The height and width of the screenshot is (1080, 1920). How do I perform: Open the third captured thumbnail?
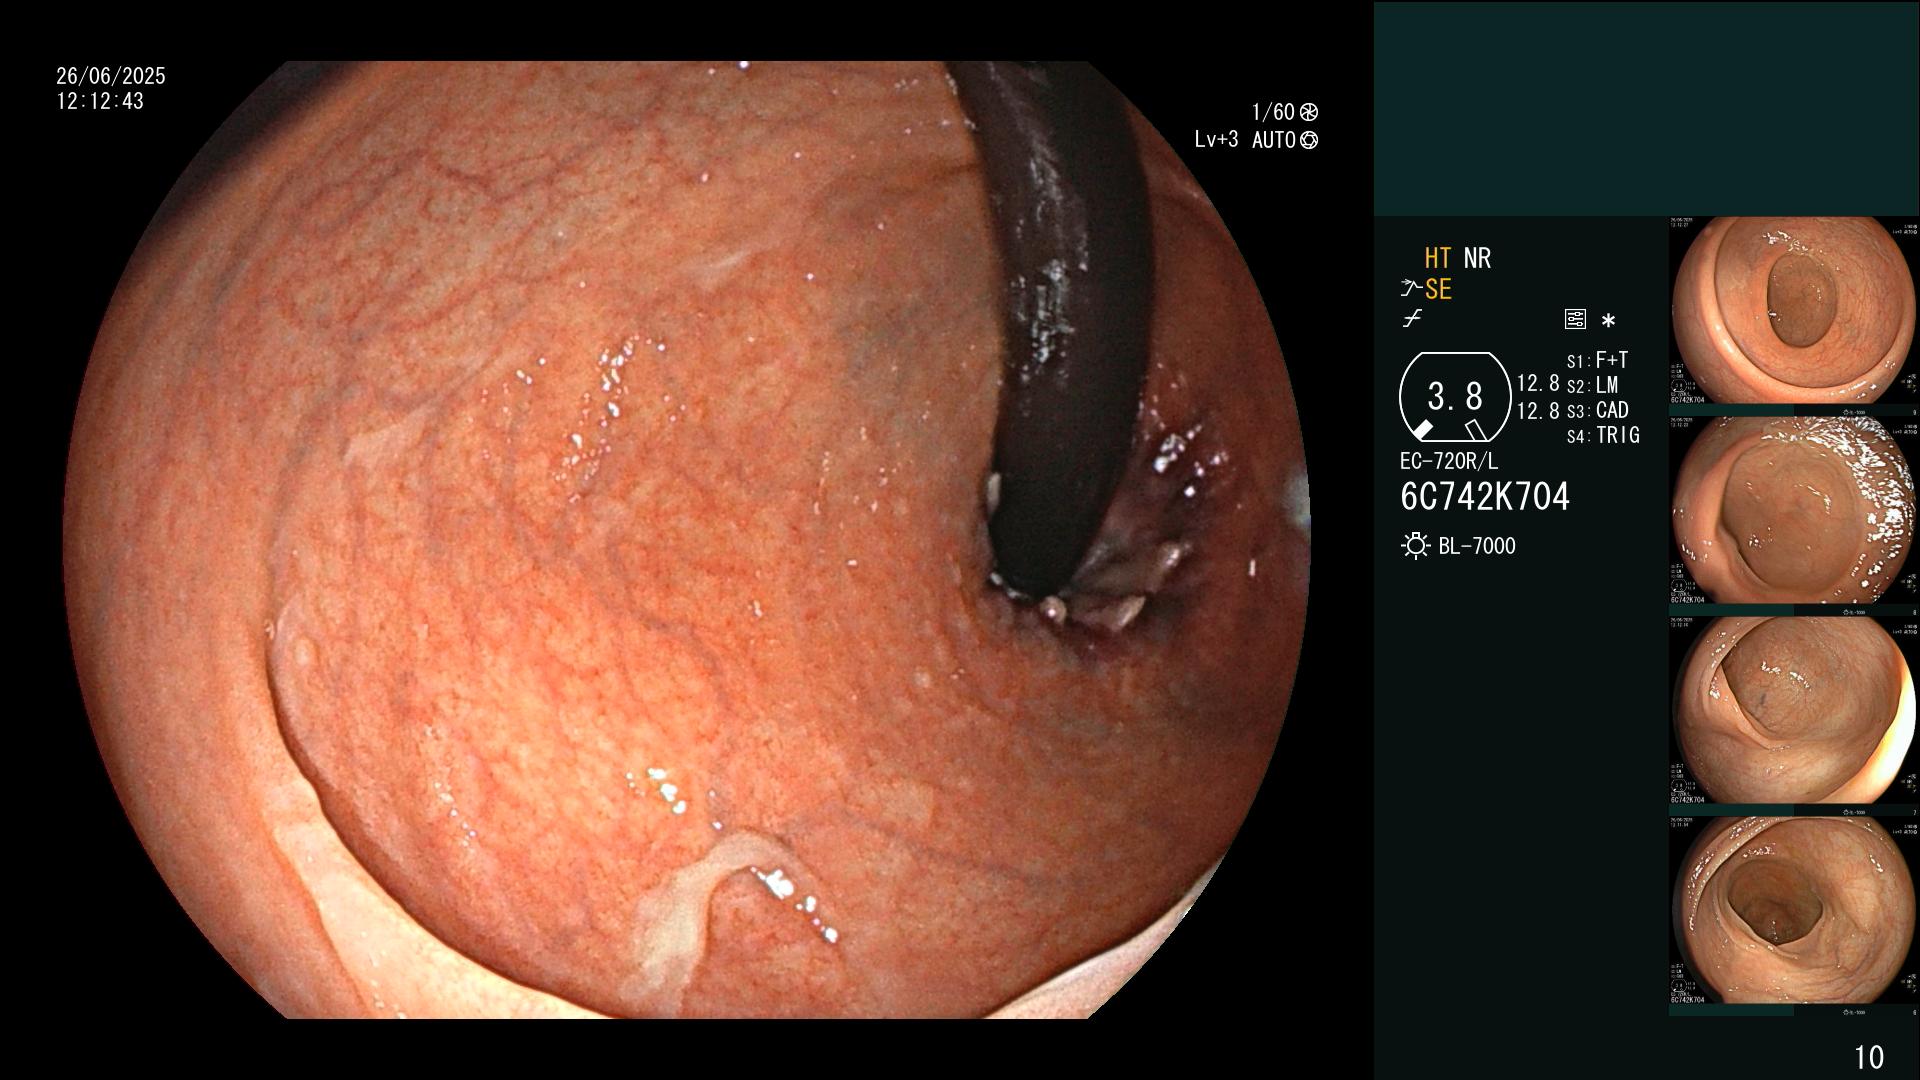coord(1793,711)
